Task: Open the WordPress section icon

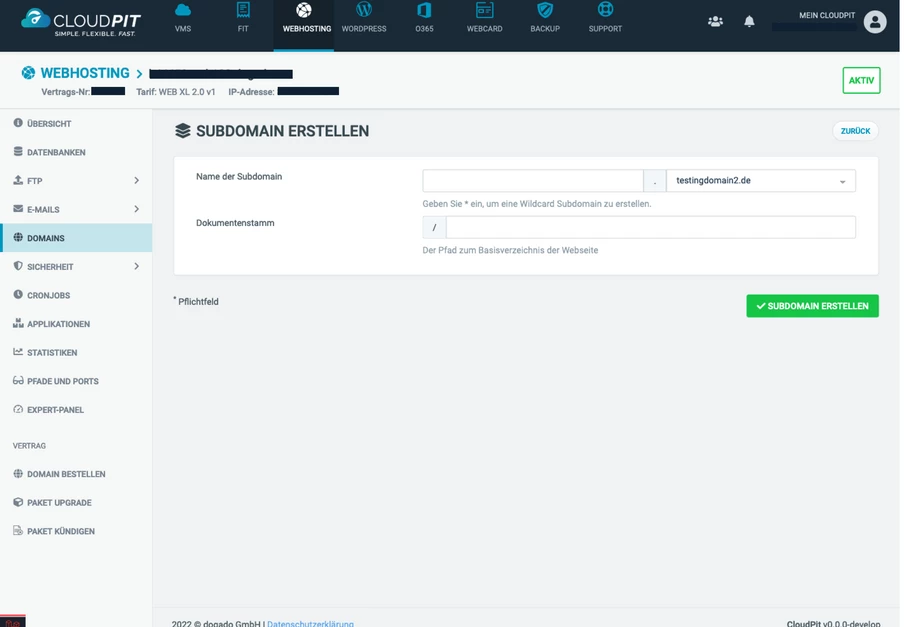Action: [x=364, y=11]
